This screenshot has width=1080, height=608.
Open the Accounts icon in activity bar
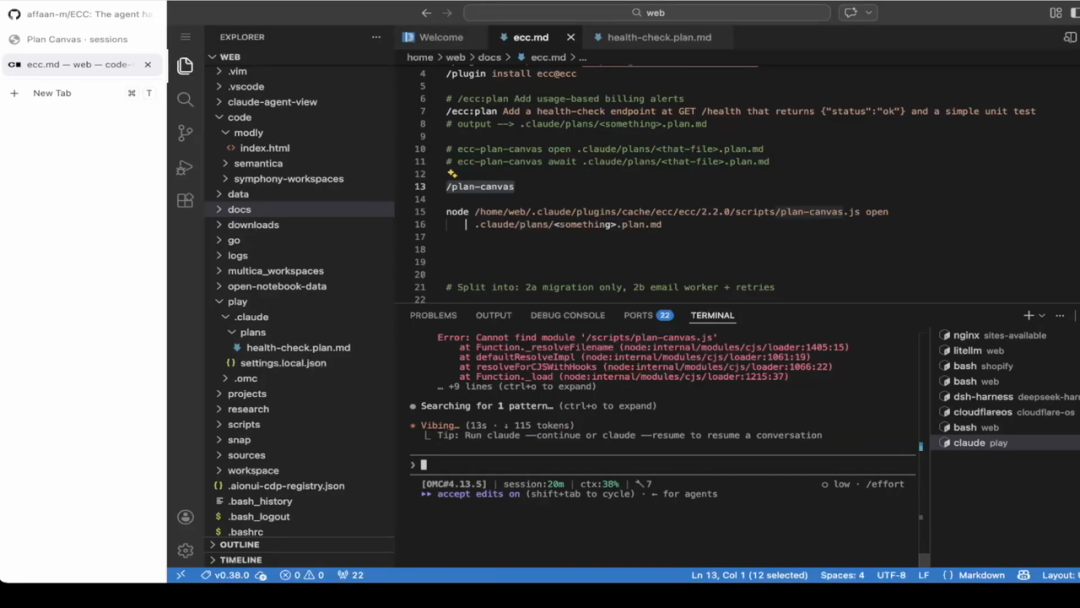185,517
